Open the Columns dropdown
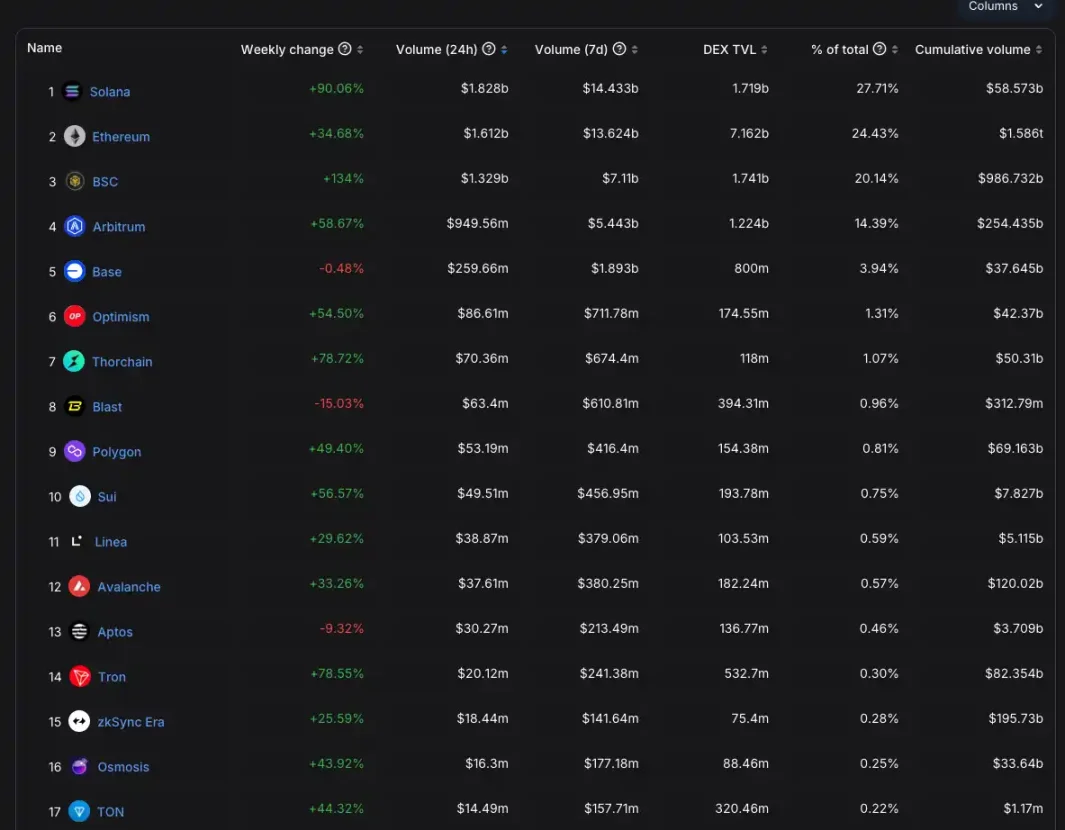Screen dimensions: 1065x830 pyautogui.click(x=1004, y=7)
